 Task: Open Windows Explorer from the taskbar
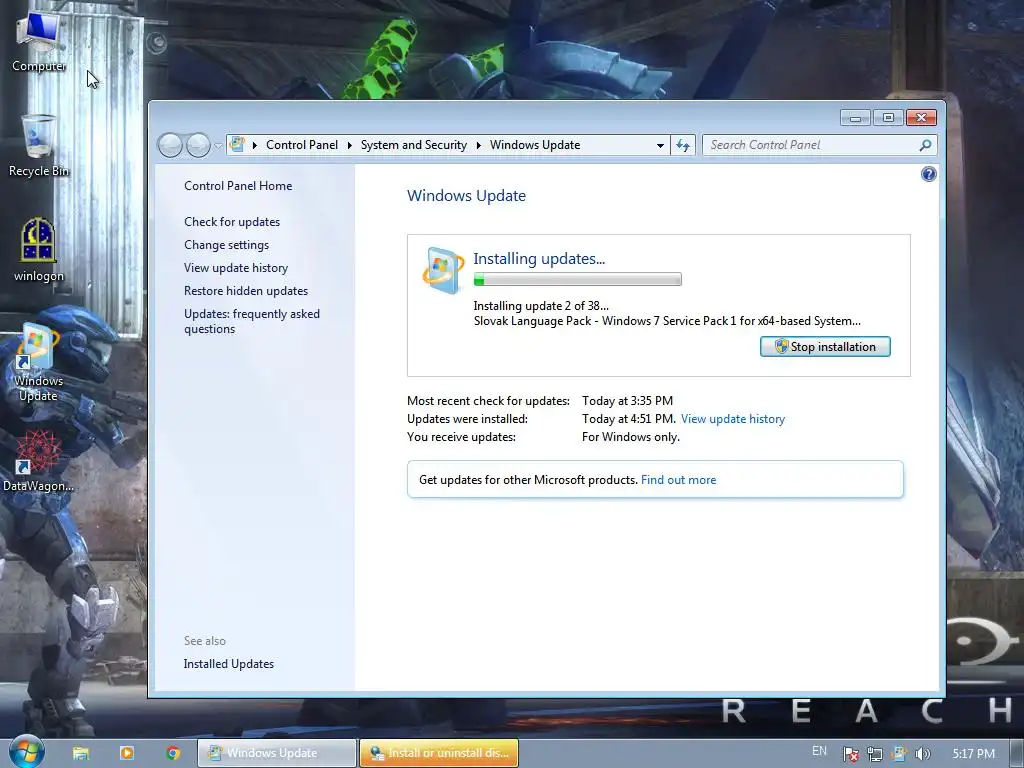(x=81, y=753)
